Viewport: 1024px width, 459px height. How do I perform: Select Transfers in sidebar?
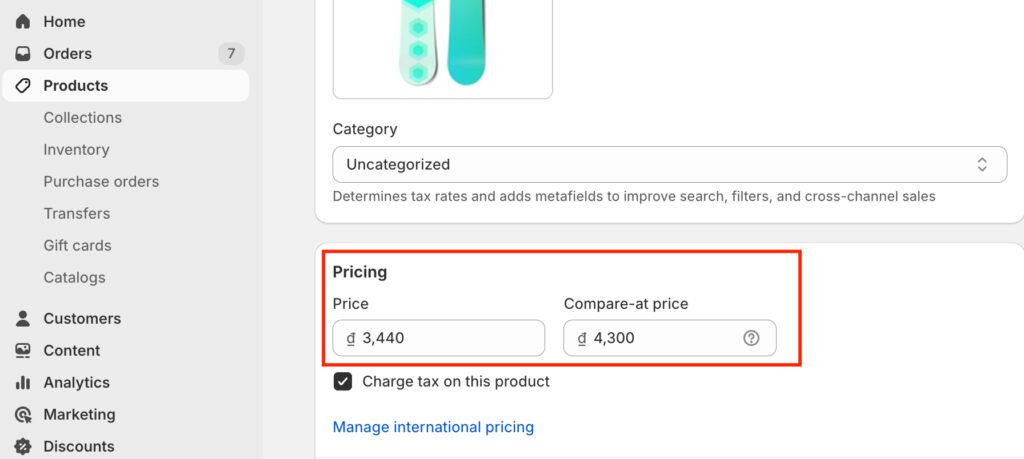pyautogui.click(x=77, y=214)
